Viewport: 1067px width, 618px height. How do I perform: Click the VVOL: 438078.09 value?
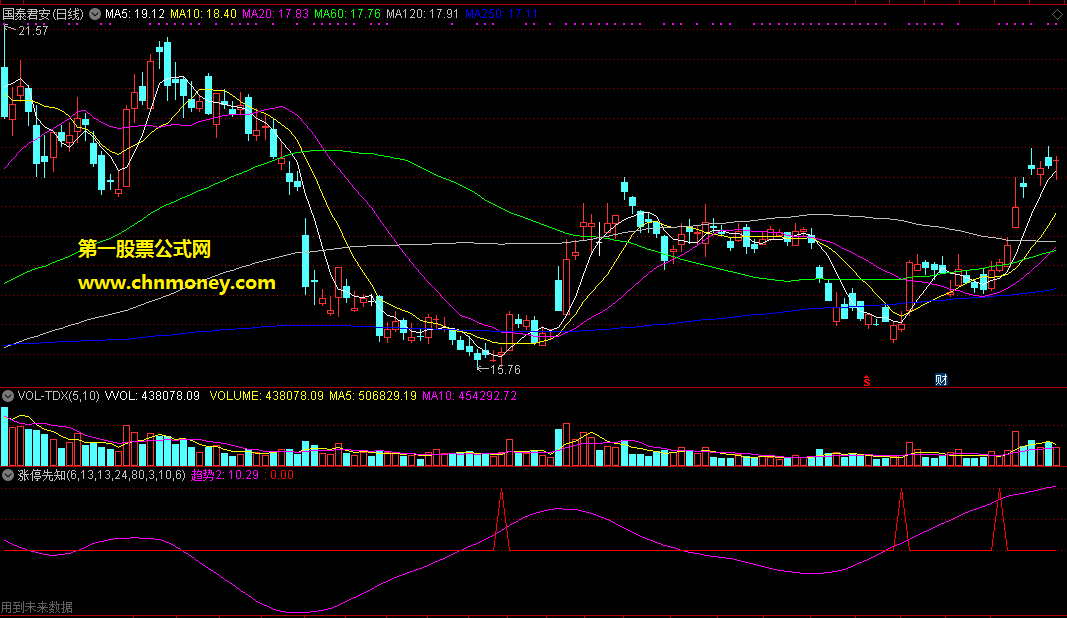(x=152, y=395)
